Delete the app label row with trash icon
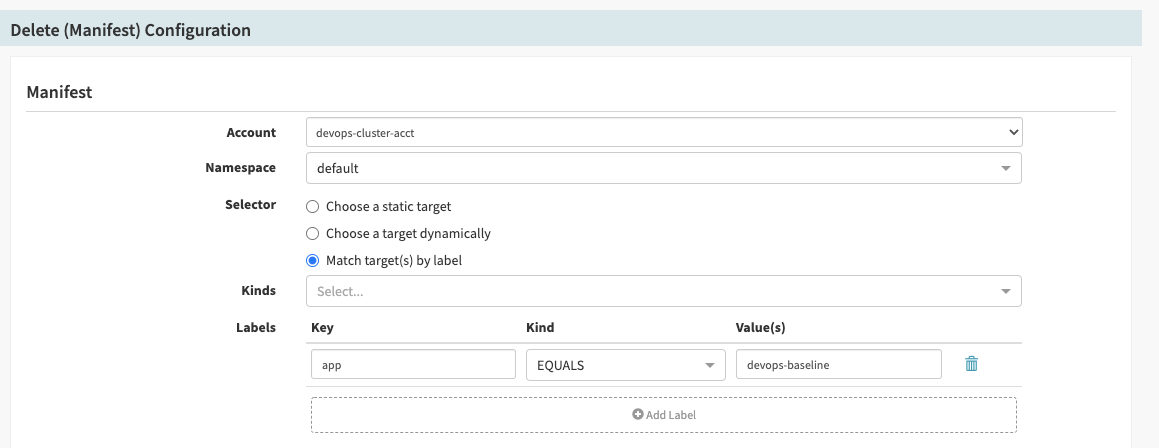1159x448 pixels. (970, 364)
